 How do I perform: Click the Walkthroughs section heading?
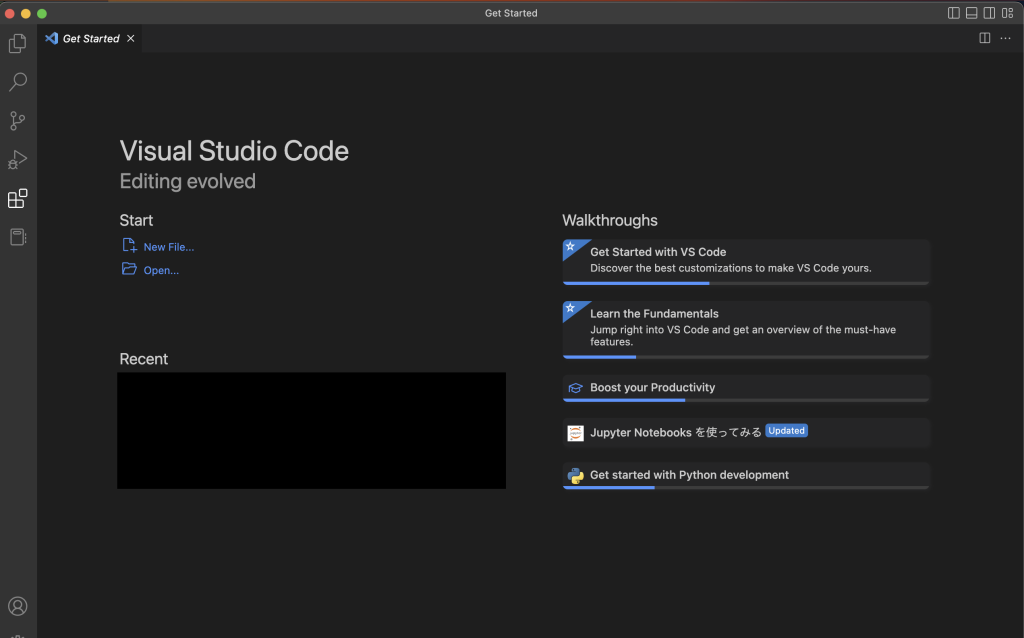click(x=610, y=220)
